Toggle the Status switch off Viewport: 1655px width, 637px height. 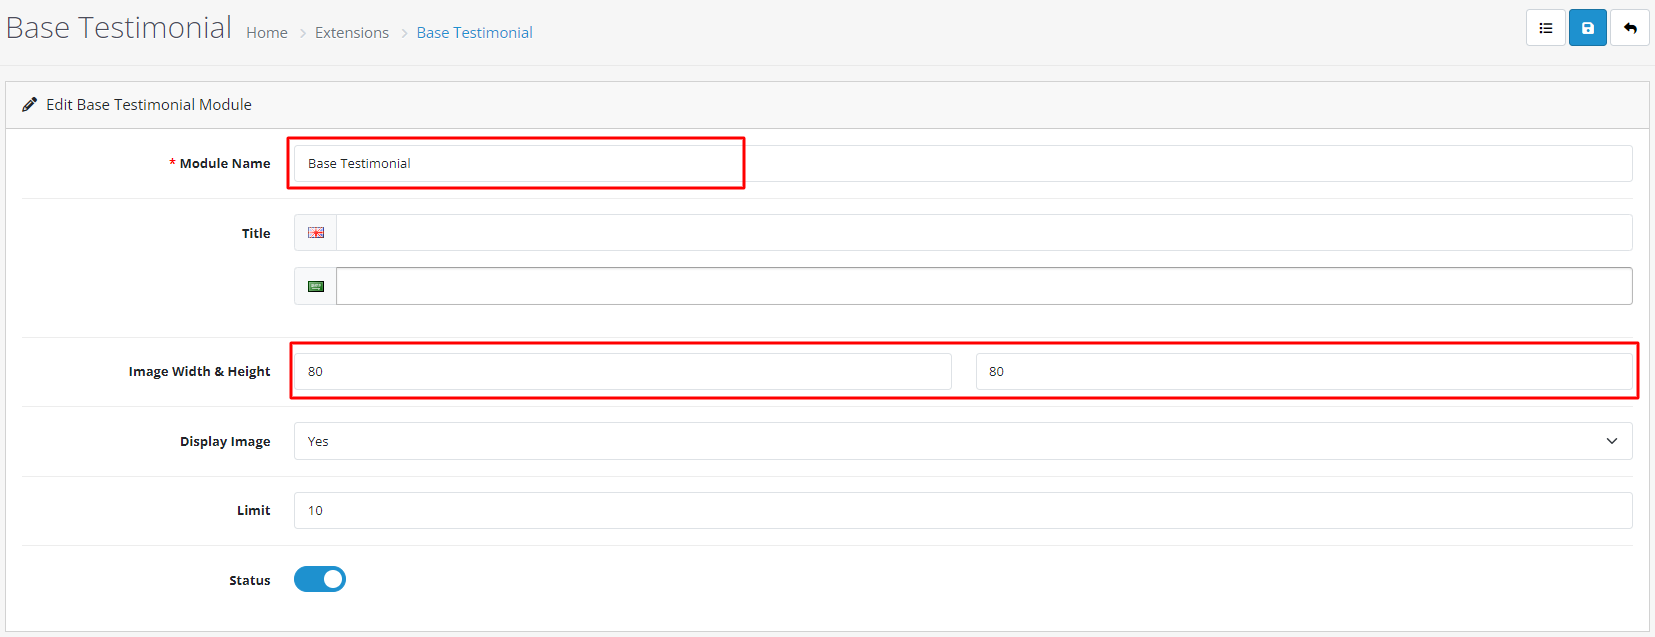(x=320, y=579)
